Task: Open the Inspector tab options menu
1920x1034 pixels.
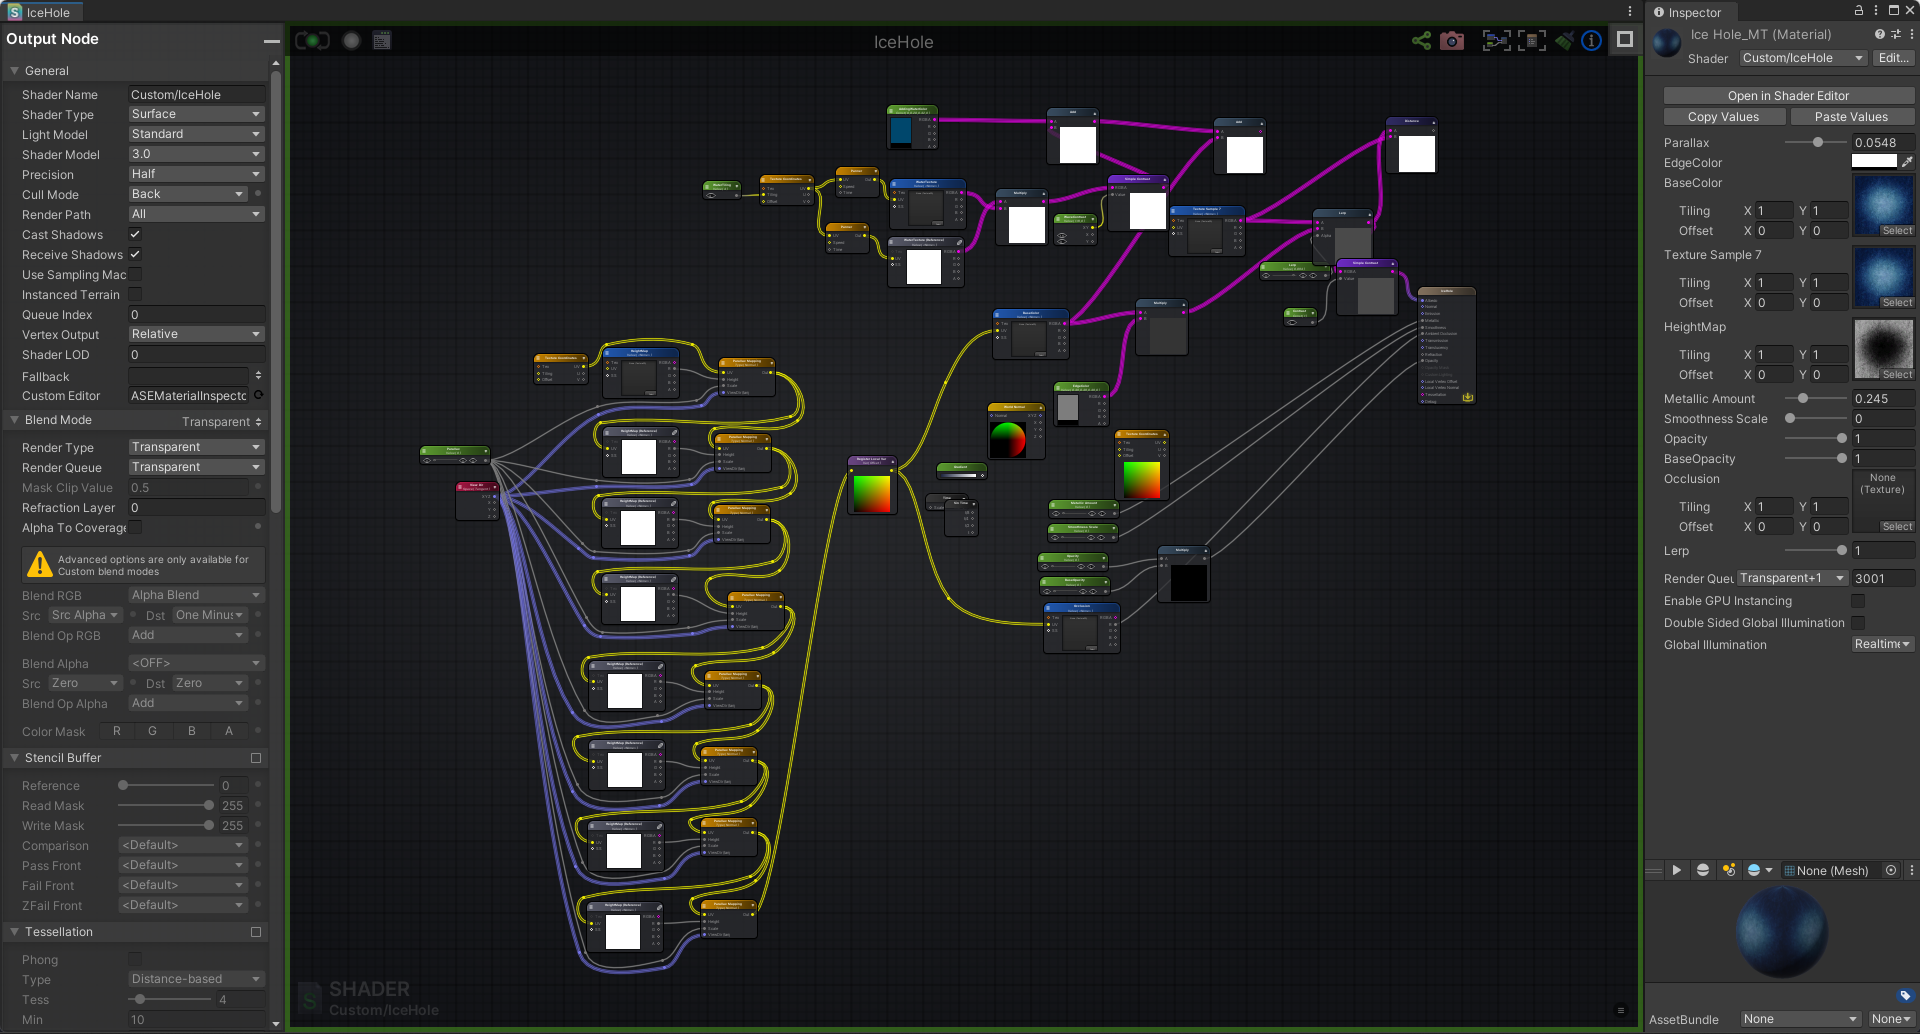Action: pyautogui.click(x=1876, y=10)
